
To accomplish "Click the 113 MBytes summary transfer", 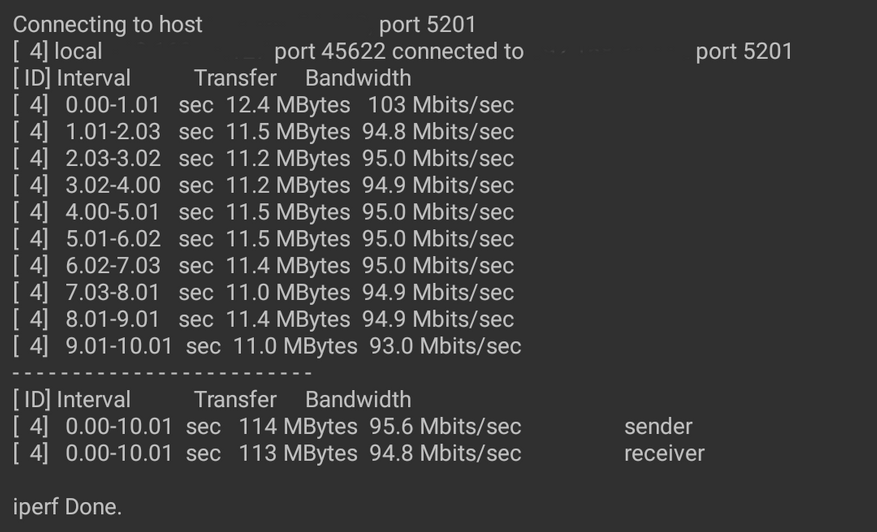I will pyautogui.click(x=298, y=454).
